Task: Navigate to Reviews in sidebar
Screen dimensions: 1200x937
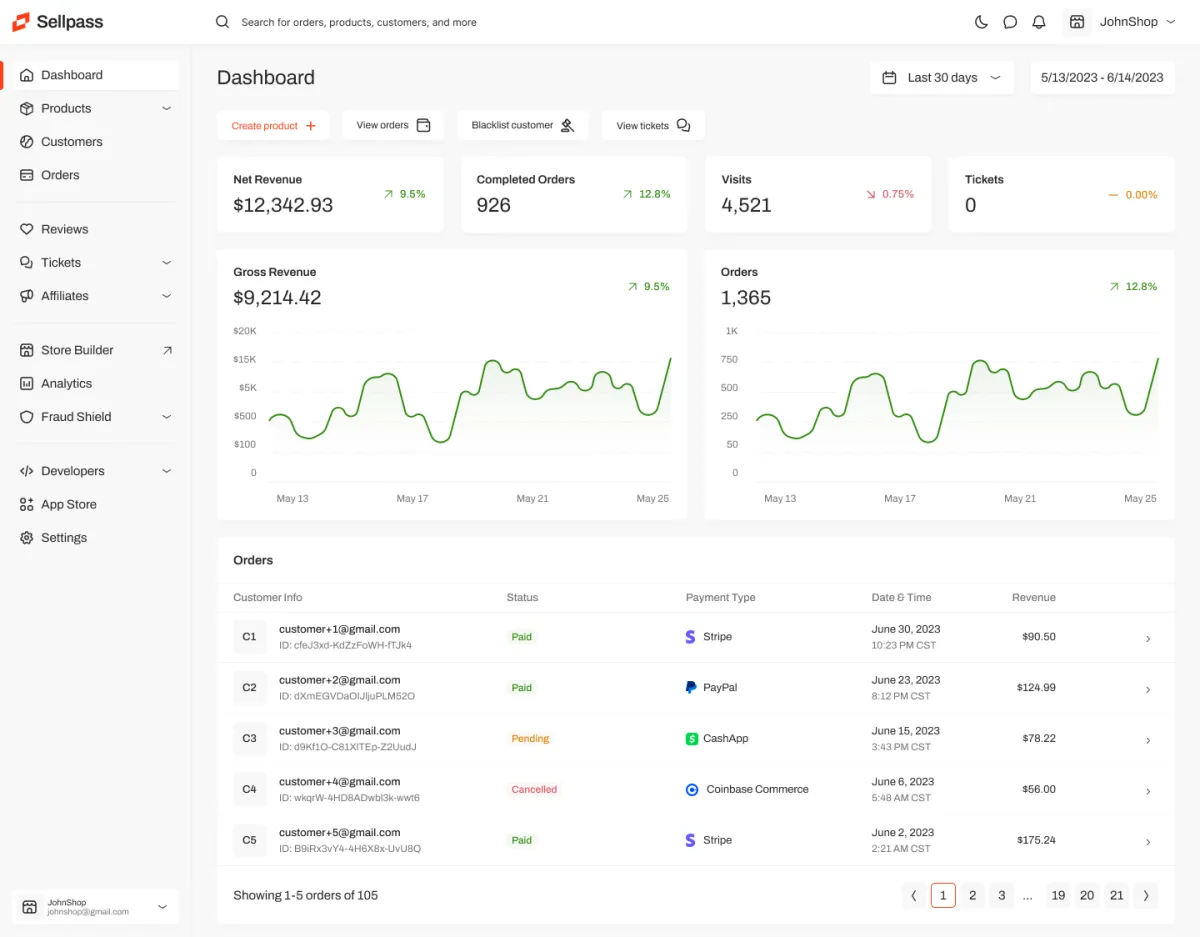Action: point(64,229)
